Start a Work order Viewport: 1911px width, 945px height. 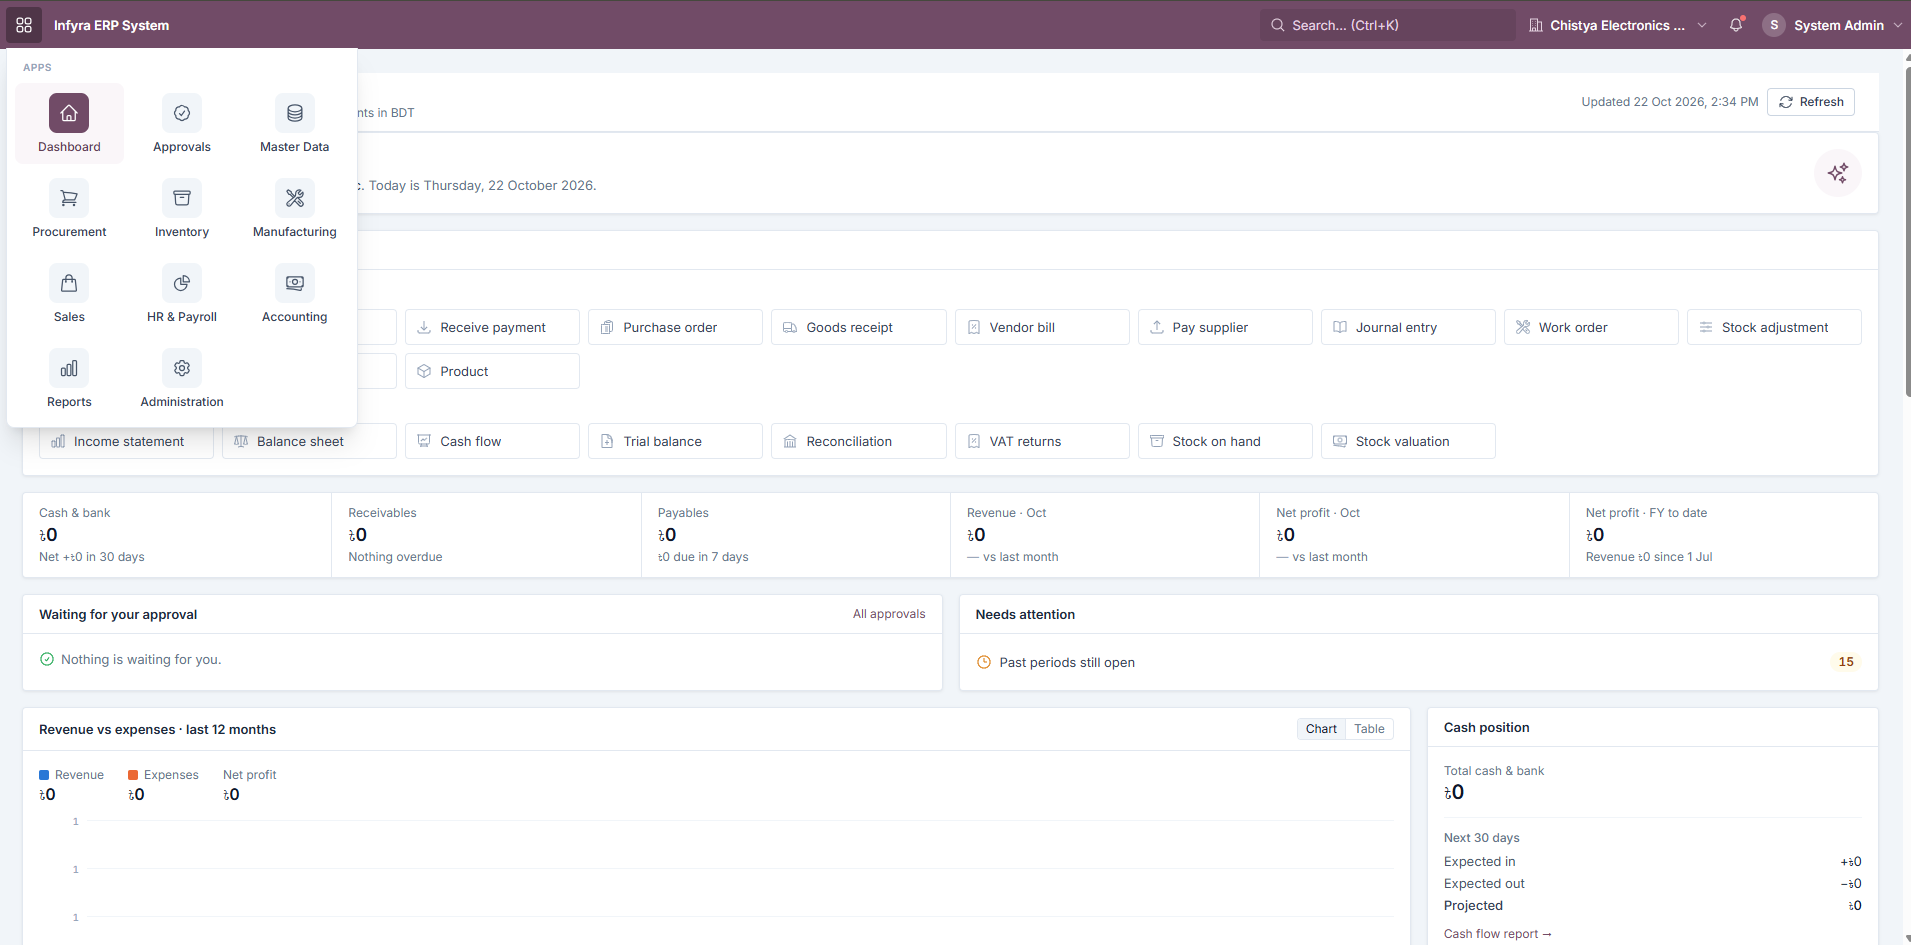click(1591, 327)
